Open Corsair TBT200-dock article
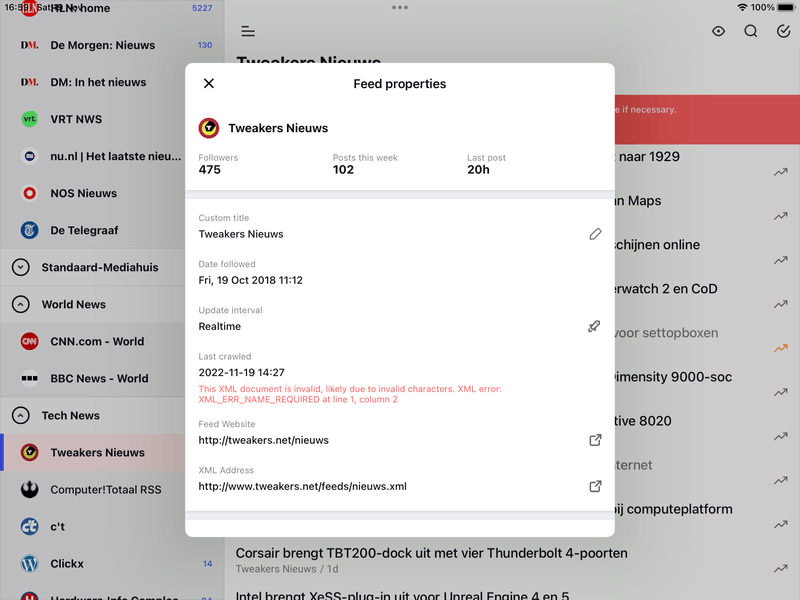 pos(432,554)
